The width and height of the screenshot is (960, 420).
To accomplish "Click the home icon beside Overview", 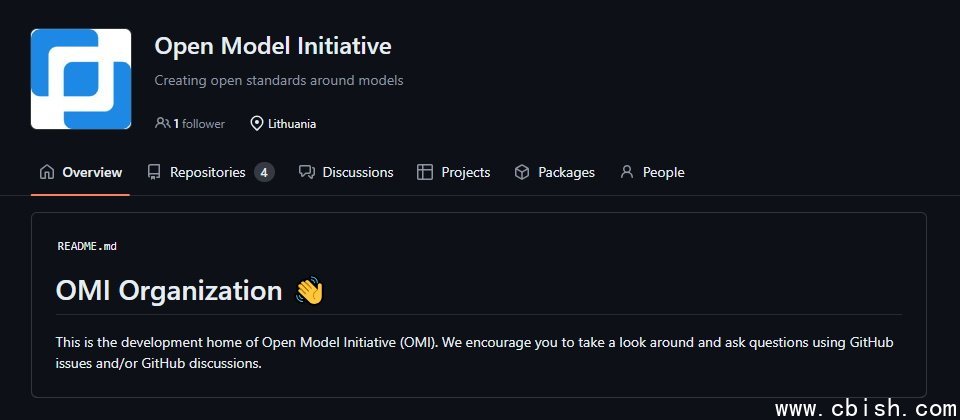I will [x=47, y=172].
